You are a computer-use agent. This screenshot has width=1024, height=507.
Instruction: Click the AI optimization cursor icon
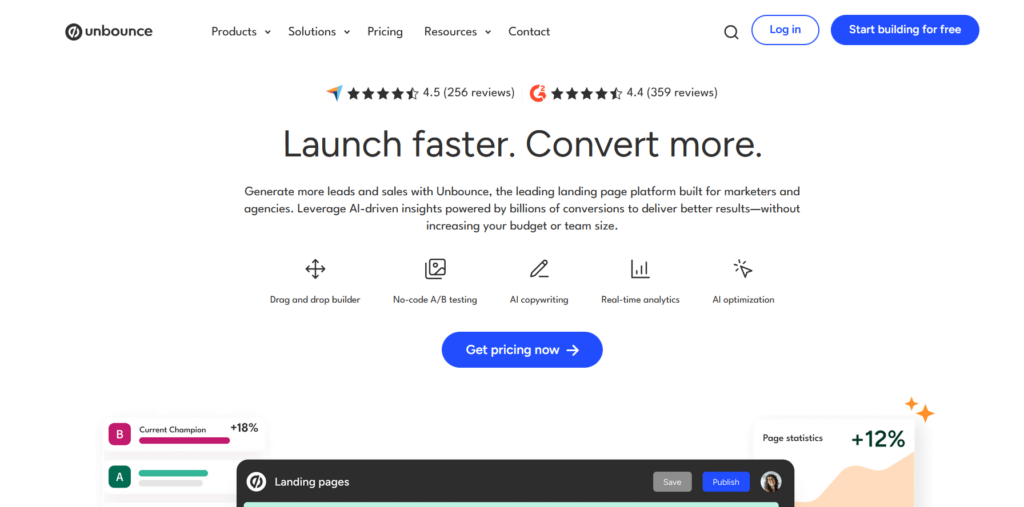[742, 269]
